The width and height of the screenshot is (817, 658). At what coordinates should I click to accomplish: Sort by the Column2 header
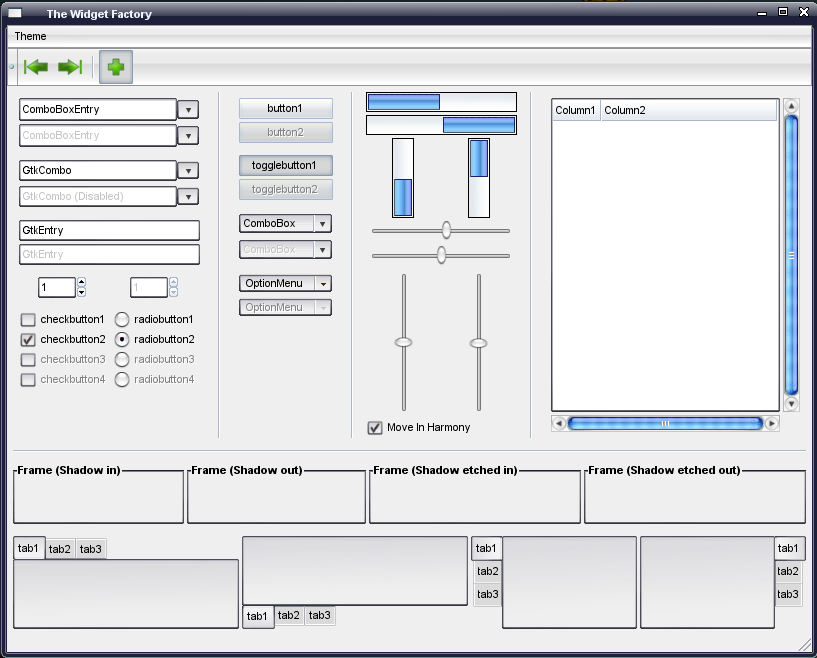point(689,110)
